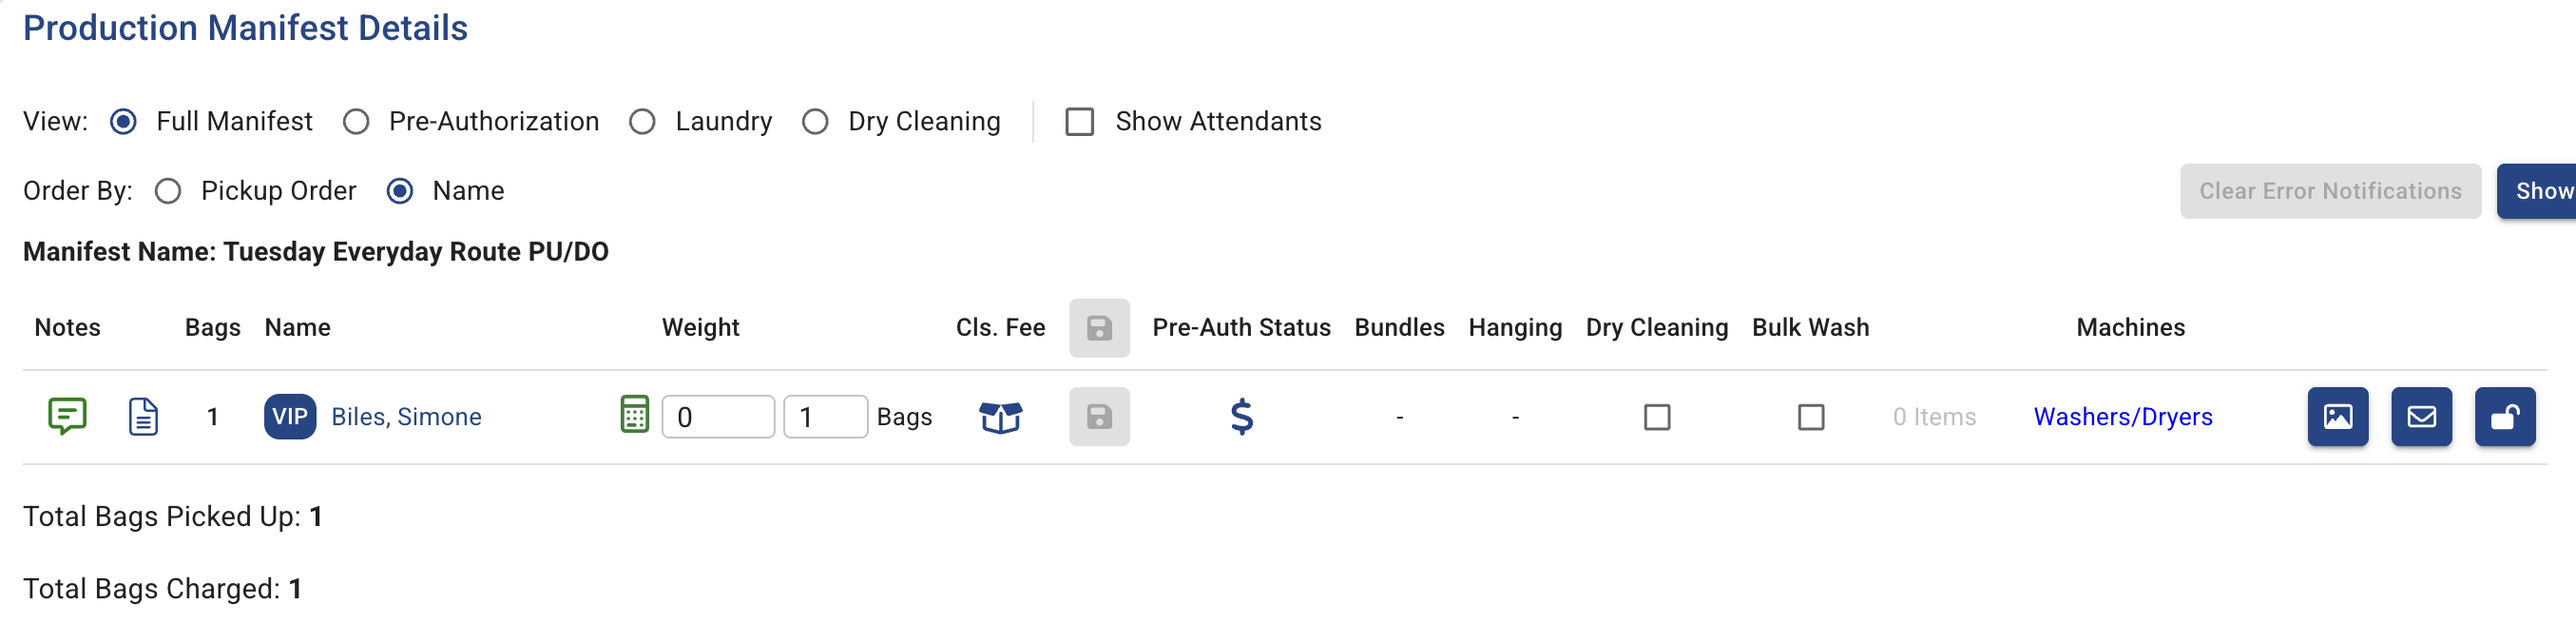Order by Pickup Order radio button
Image resolution: width=2576 pixels, height=624 pixels.
168,191
